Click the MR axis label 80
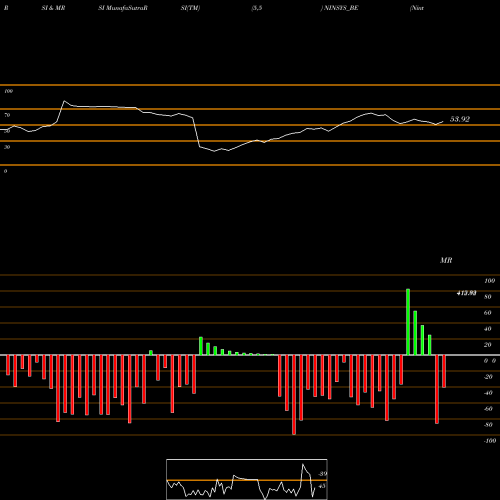Image resolution: width=500 pixels, height=500 pixels. (x=488, y=297)
